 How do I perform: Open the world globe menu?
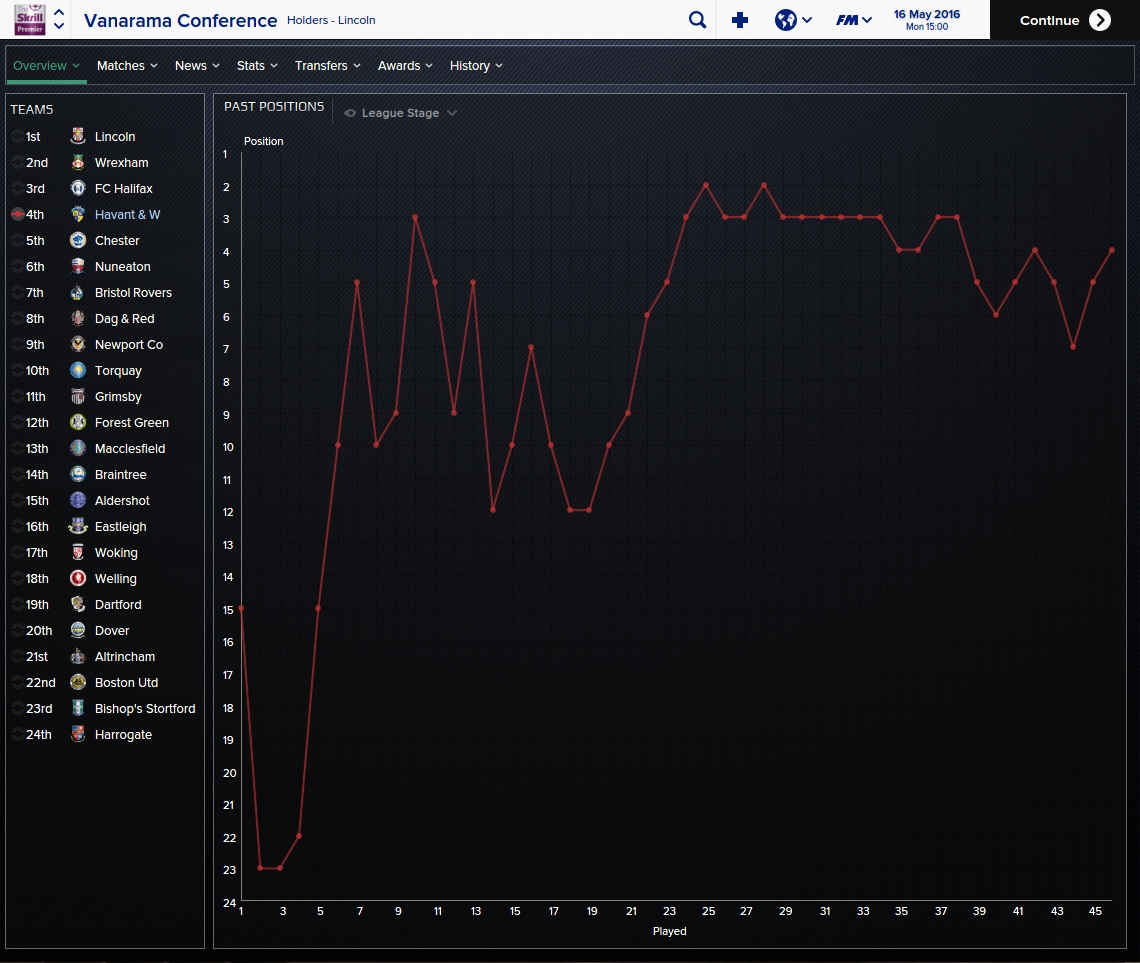pyautogui.click(x=793, y=20)
